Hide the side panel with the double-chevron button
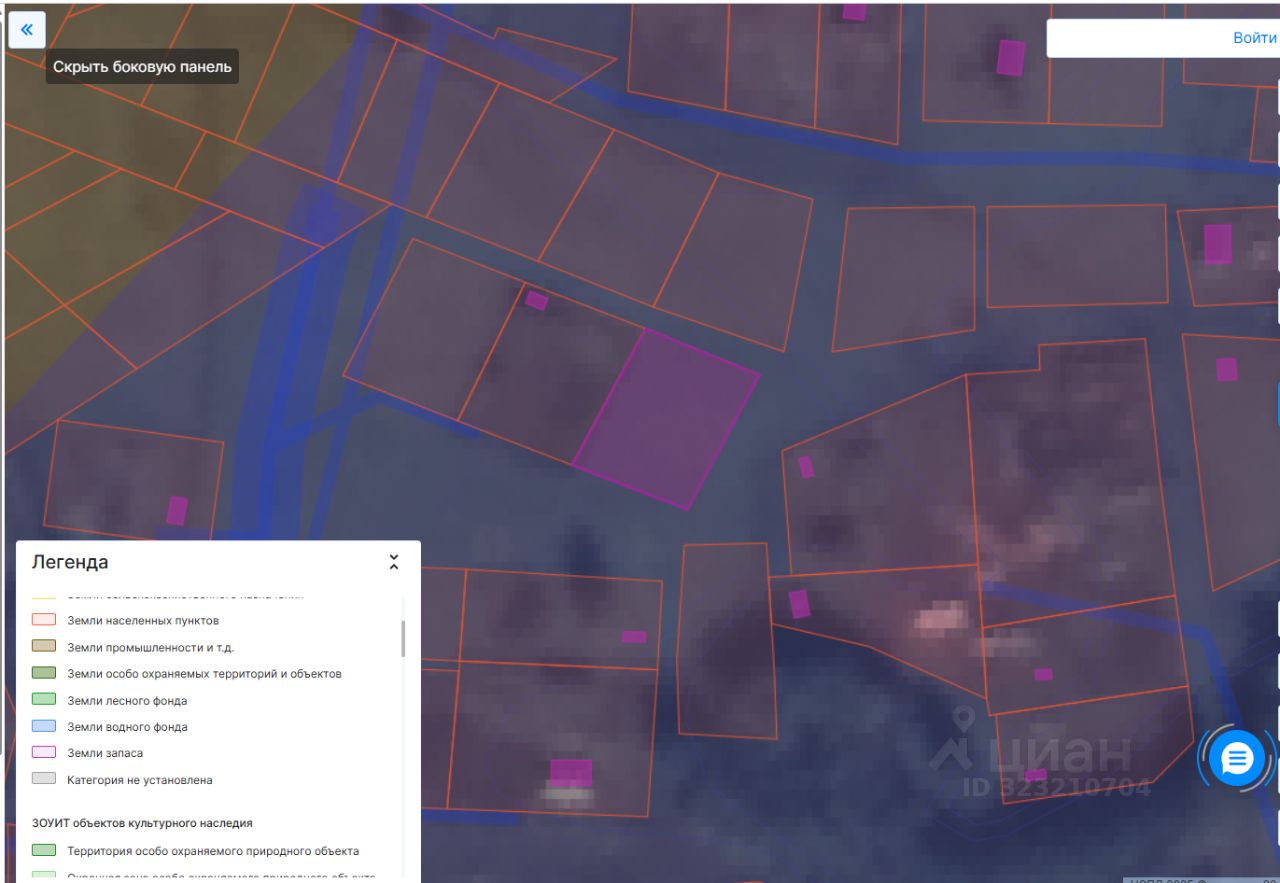 point(27,30)
